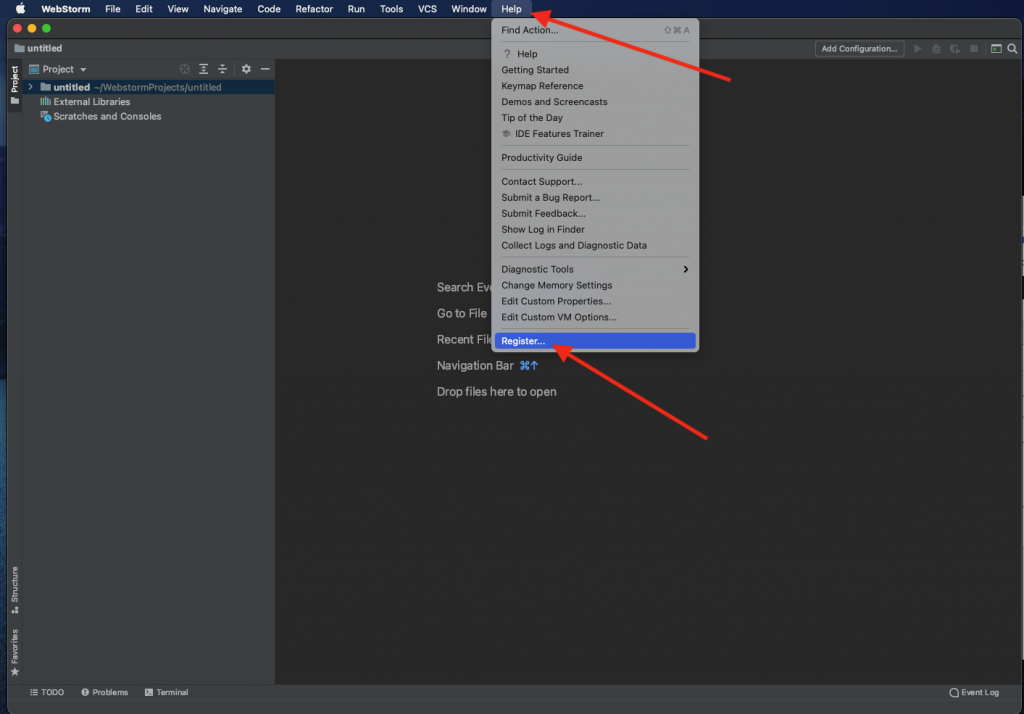This screenshot has height=714, width=1024.
Task: Select Contact Support...
Action: [595, 182]
